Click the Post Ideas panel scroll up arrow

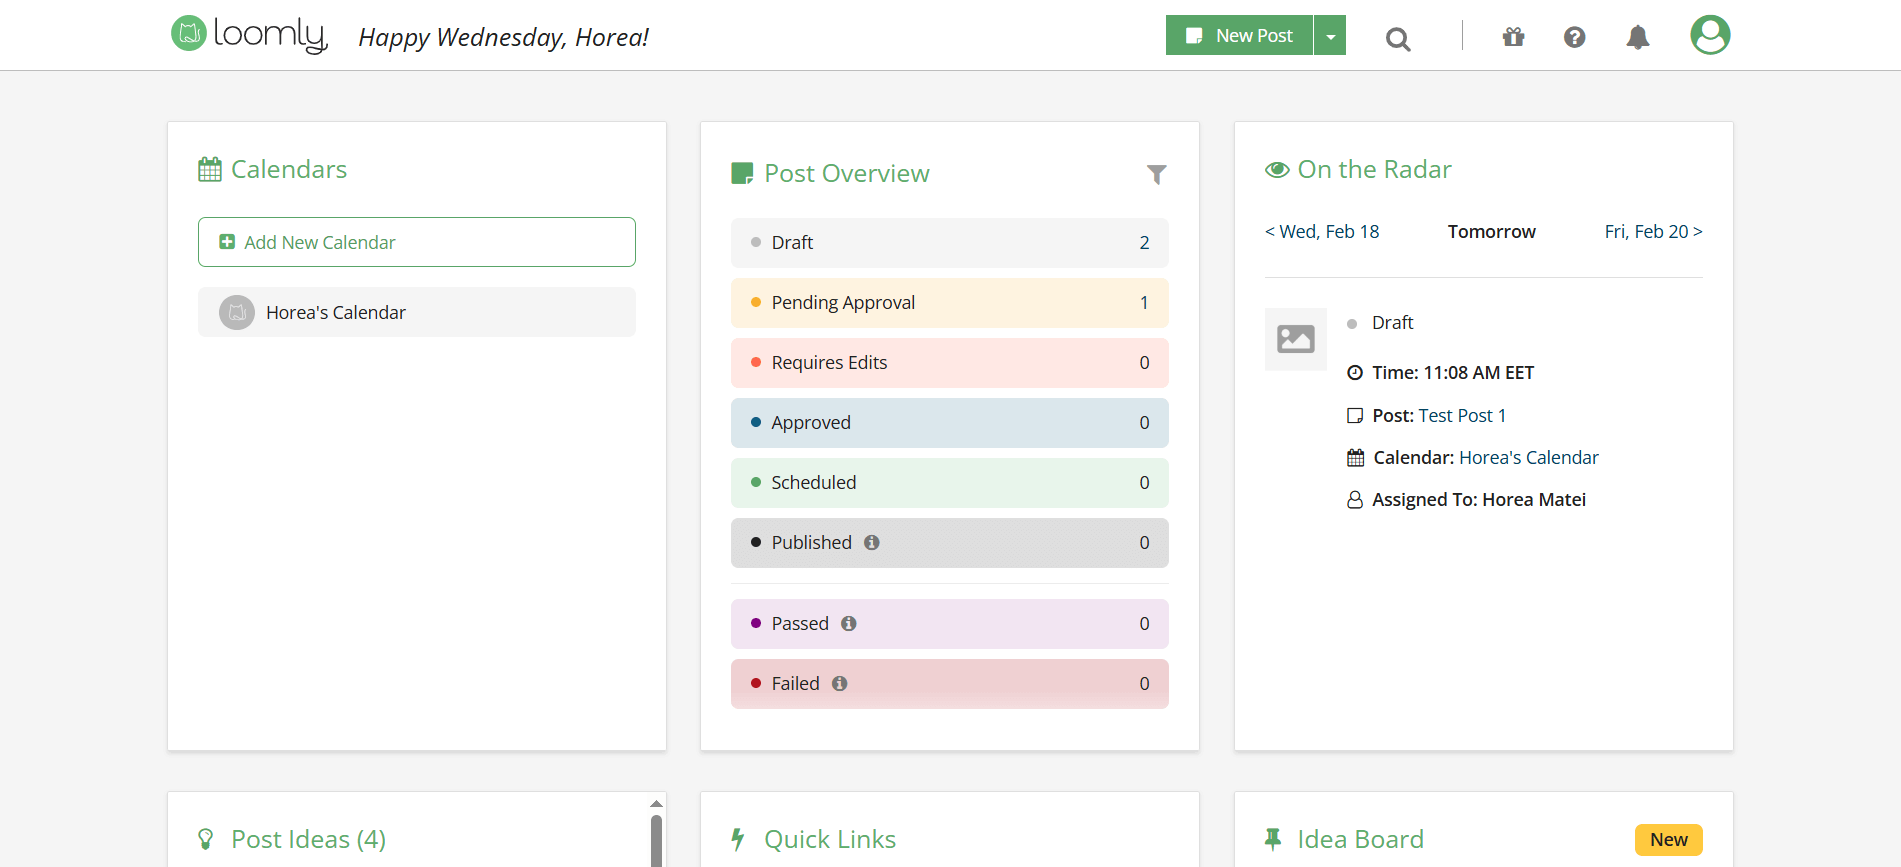pos(656,803)
